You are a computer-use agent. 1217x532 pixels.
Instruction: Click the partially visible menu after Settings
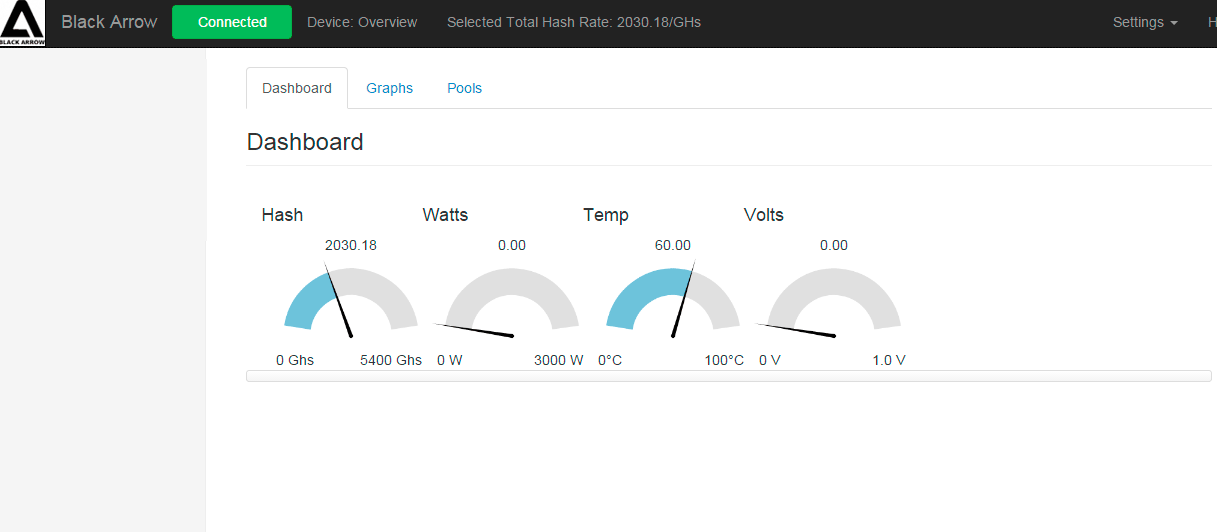click(1206, 22)
